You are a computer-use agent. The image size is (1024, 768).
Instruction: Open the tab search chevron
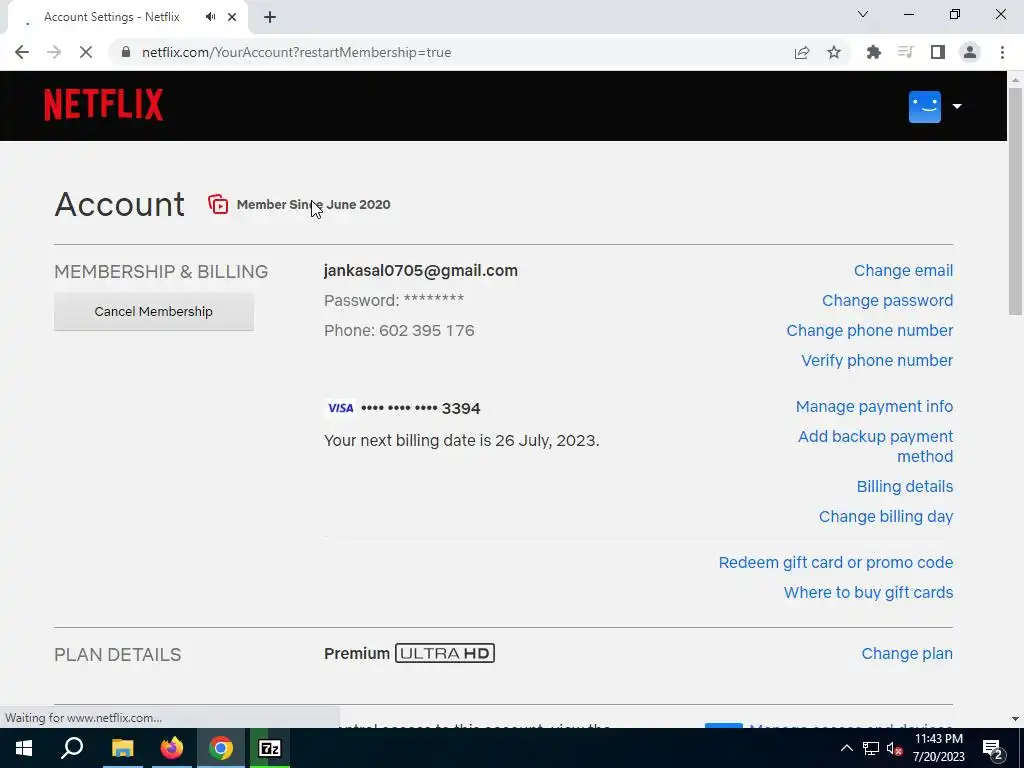click(x=863, y=14)
